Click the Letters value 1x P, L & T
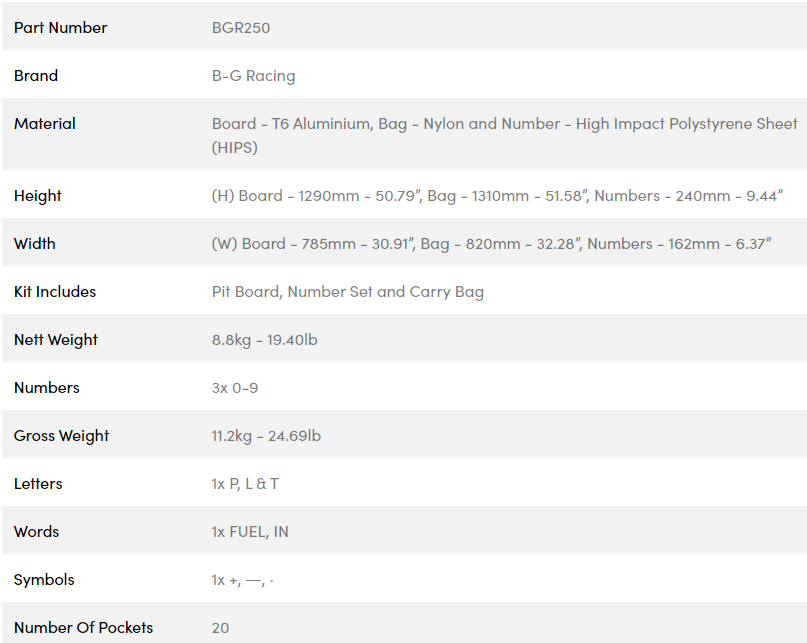The height and width of the screenshot is (643, 807). (x=245, y=484)
